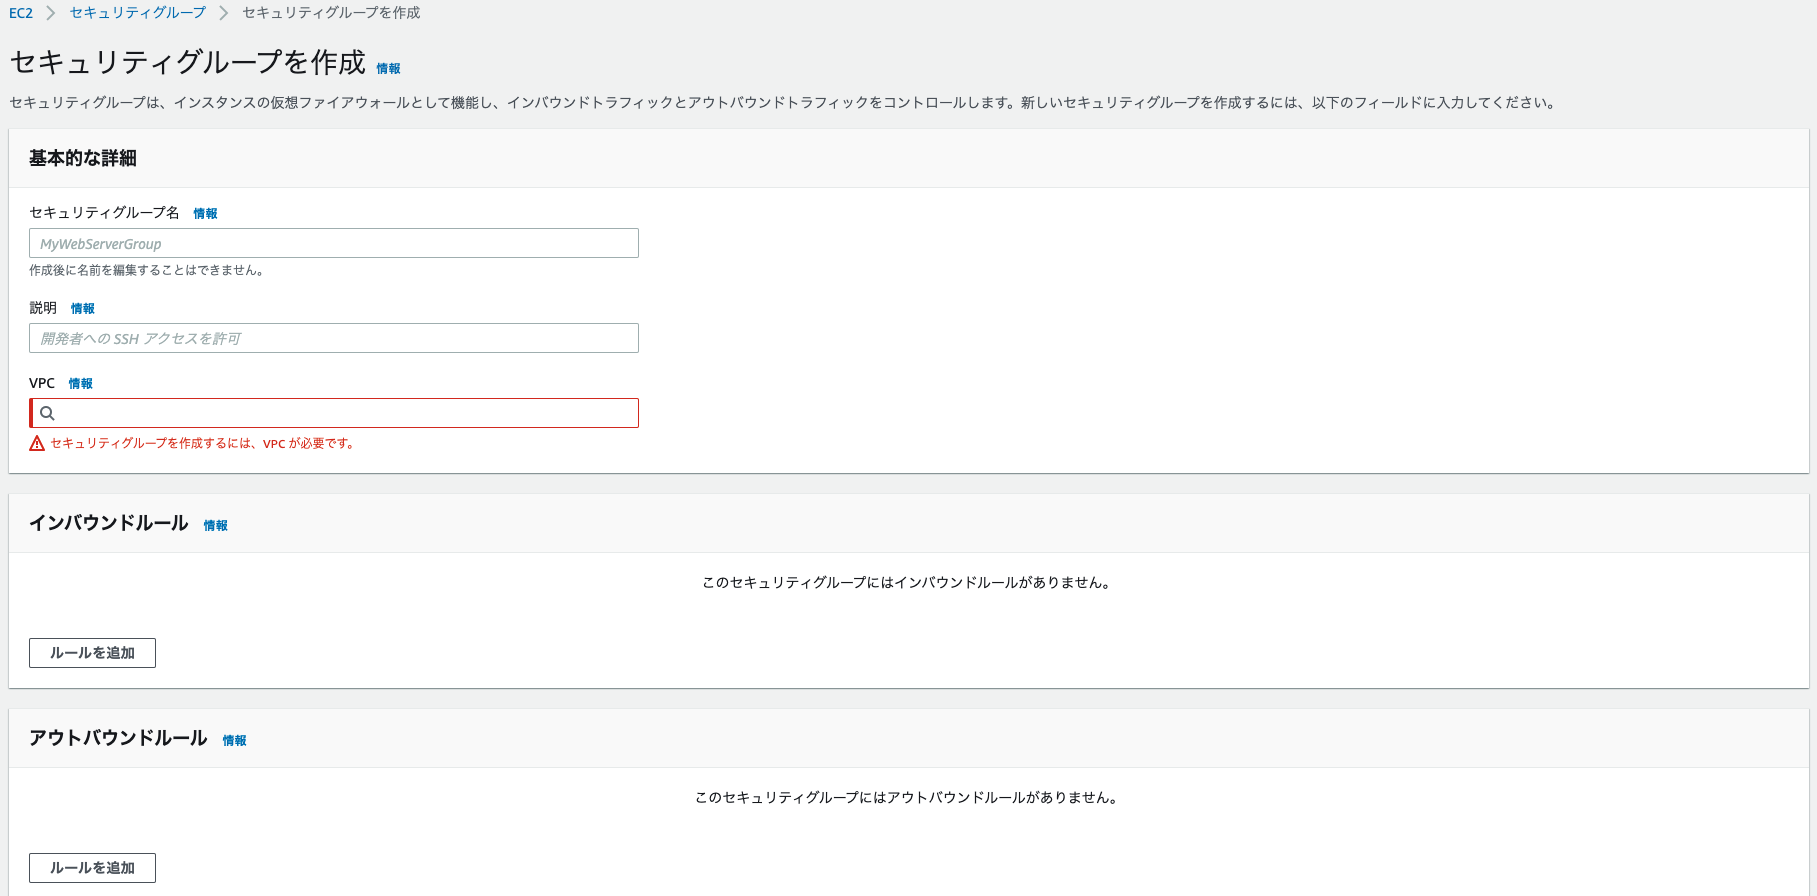Open the EC2 breadcrumb link

point(21,13)
